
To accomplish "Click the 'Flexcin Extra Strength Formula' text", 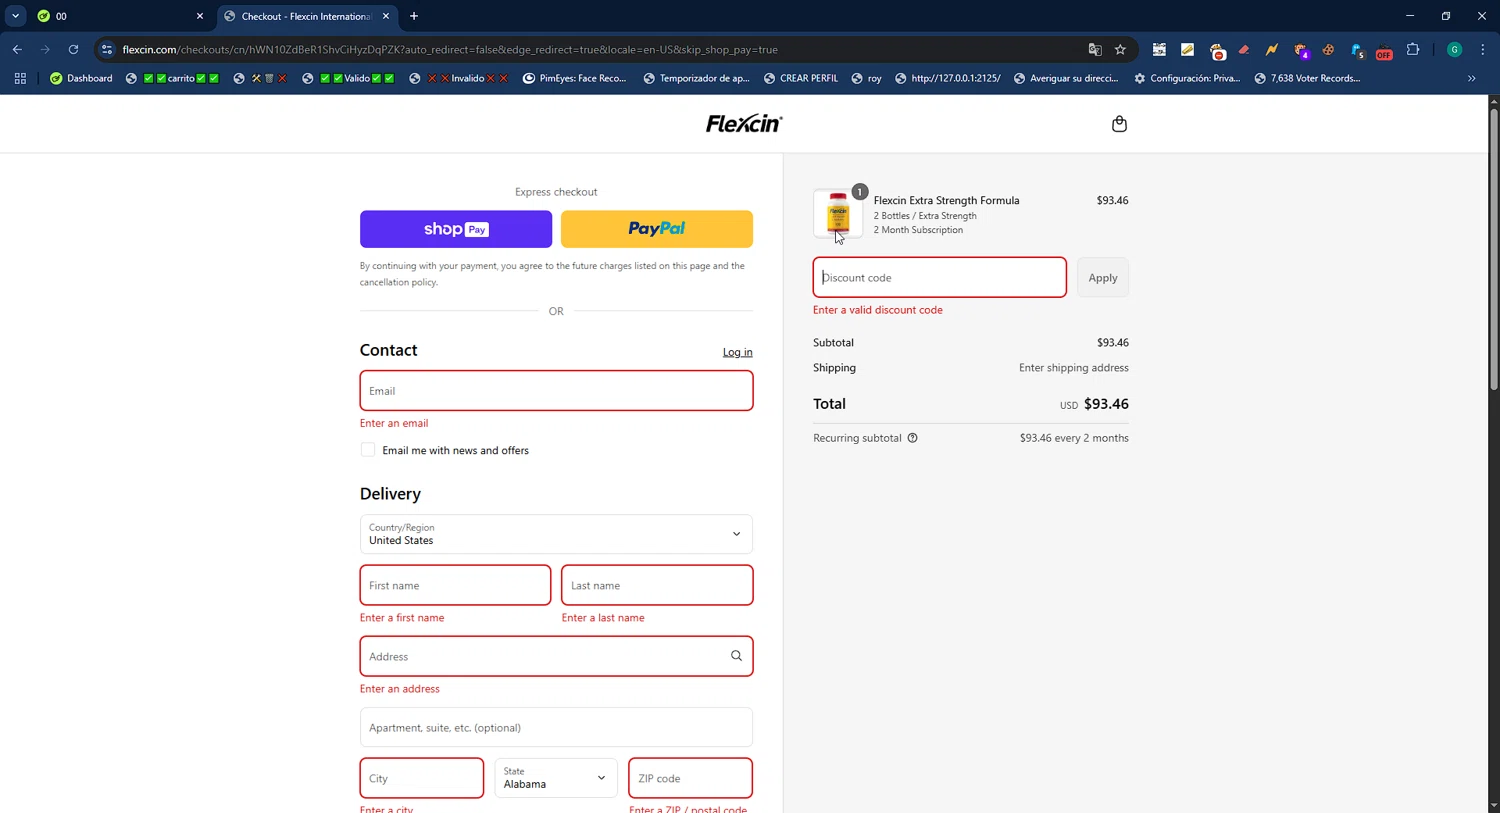I will point(946,200).
